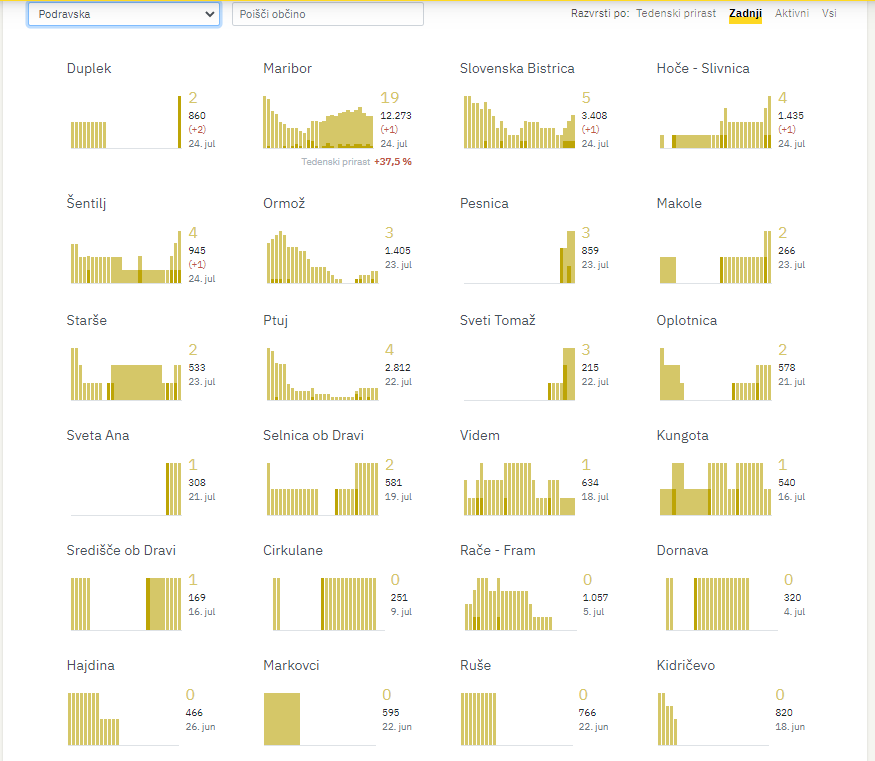
Task: Open the Maribor municipality title
Action: click(x=287, y=69)
